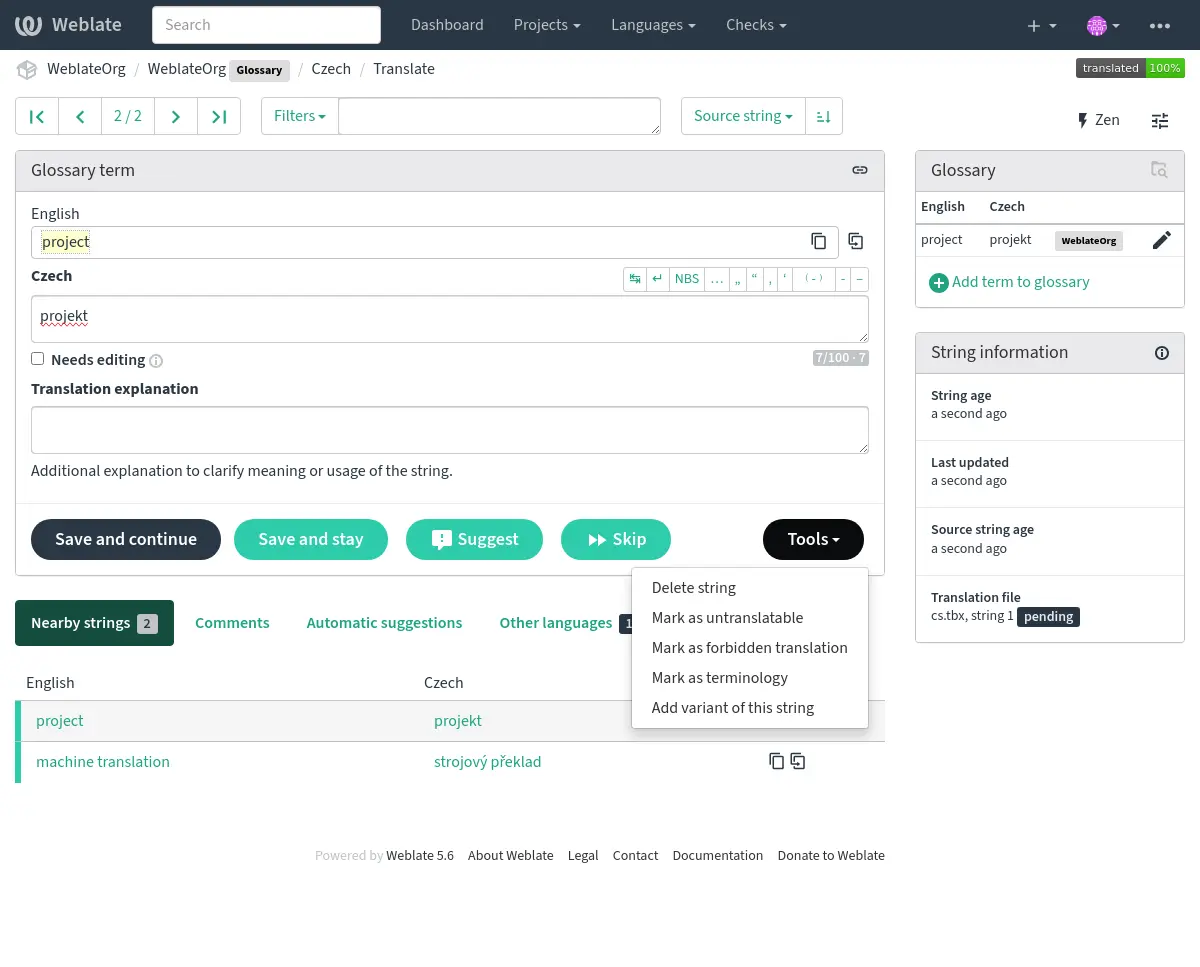Copy source text icon inside English field

[819, 241]
